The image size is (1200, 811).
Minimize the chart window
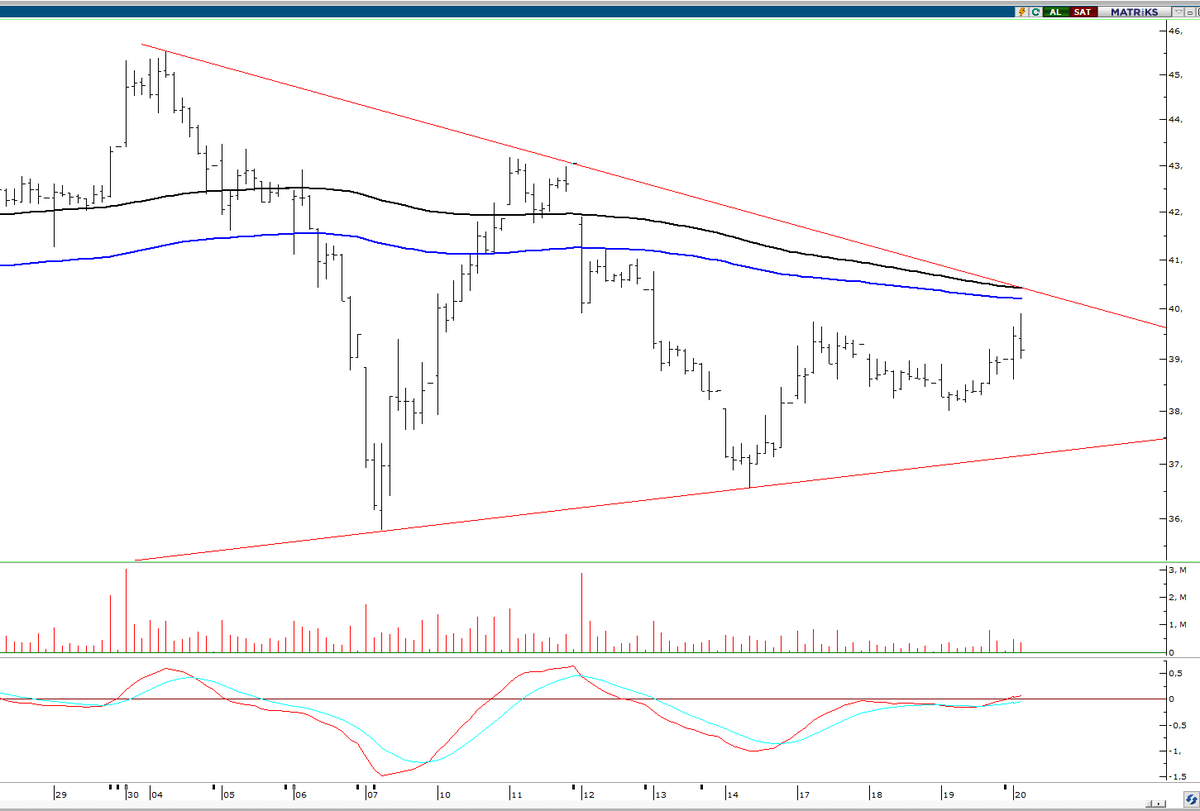[x=1190, y=12]
